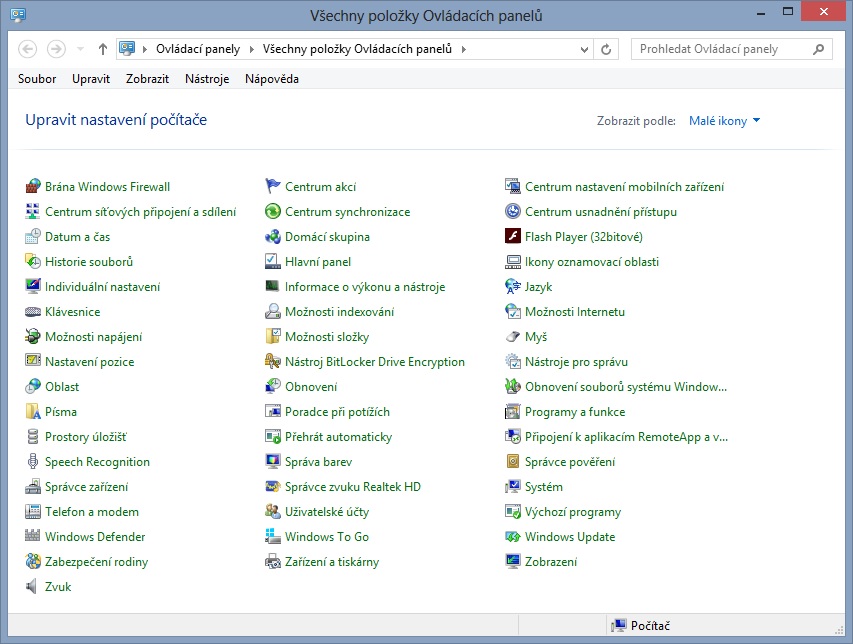Click the Zvuk speaker icon
The width and height of the screenshot is (853, 644).
33,587
